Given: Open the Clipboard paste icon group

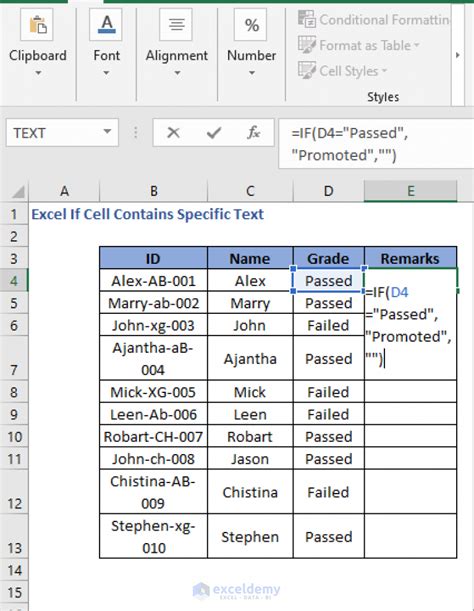Looking at the screenshot, I should tap(37, 25).
